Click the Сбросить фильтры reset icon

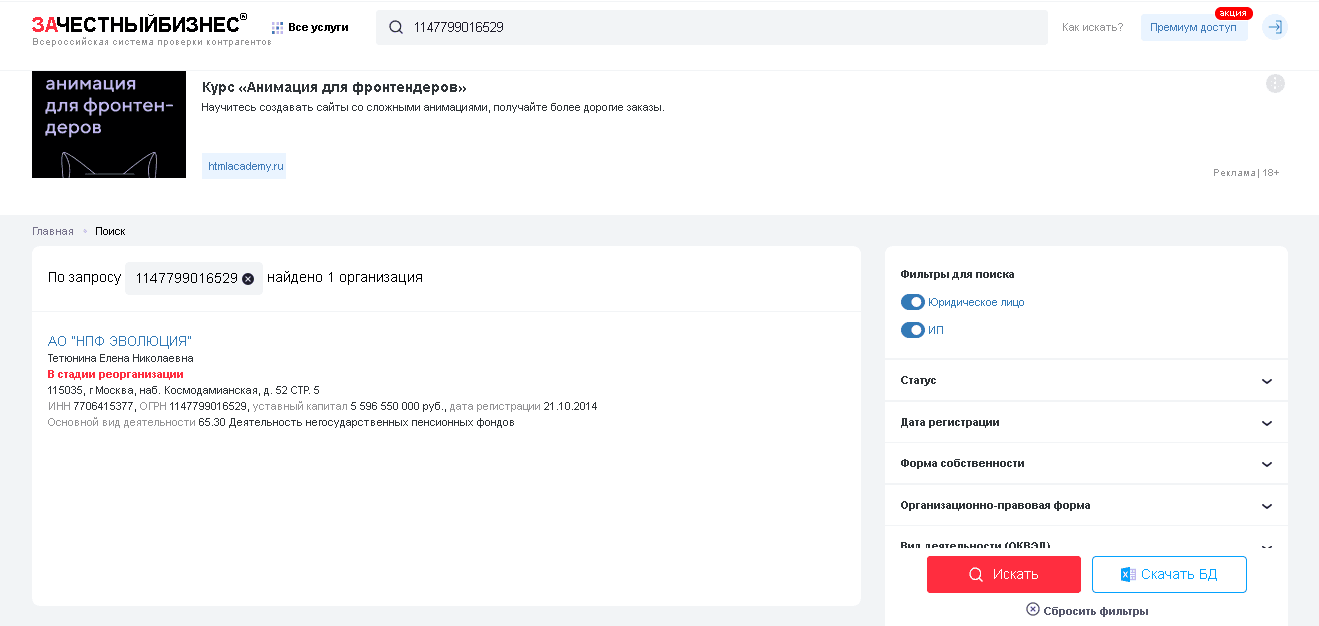click(x=1033, y=609)
